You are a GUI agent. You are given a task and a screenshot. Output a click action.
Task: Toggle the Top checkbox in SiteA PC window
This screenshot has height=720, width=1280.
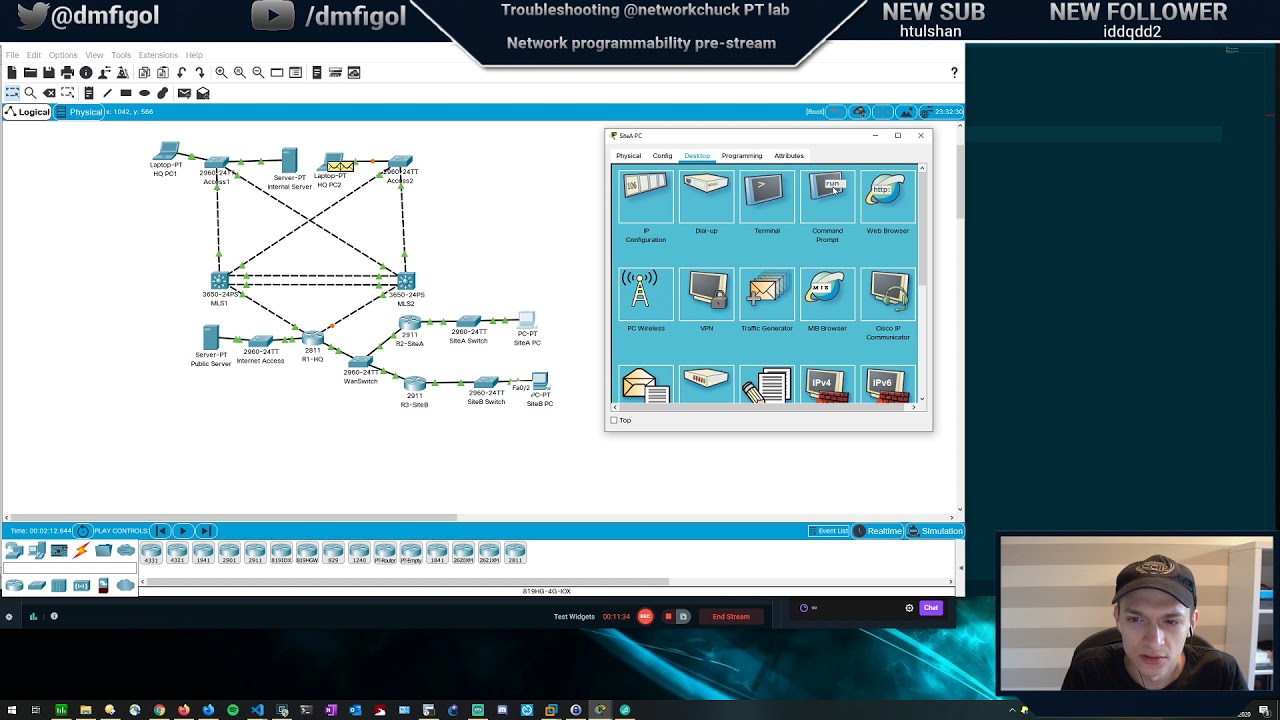pyautogui.click(x=614, y=420)
